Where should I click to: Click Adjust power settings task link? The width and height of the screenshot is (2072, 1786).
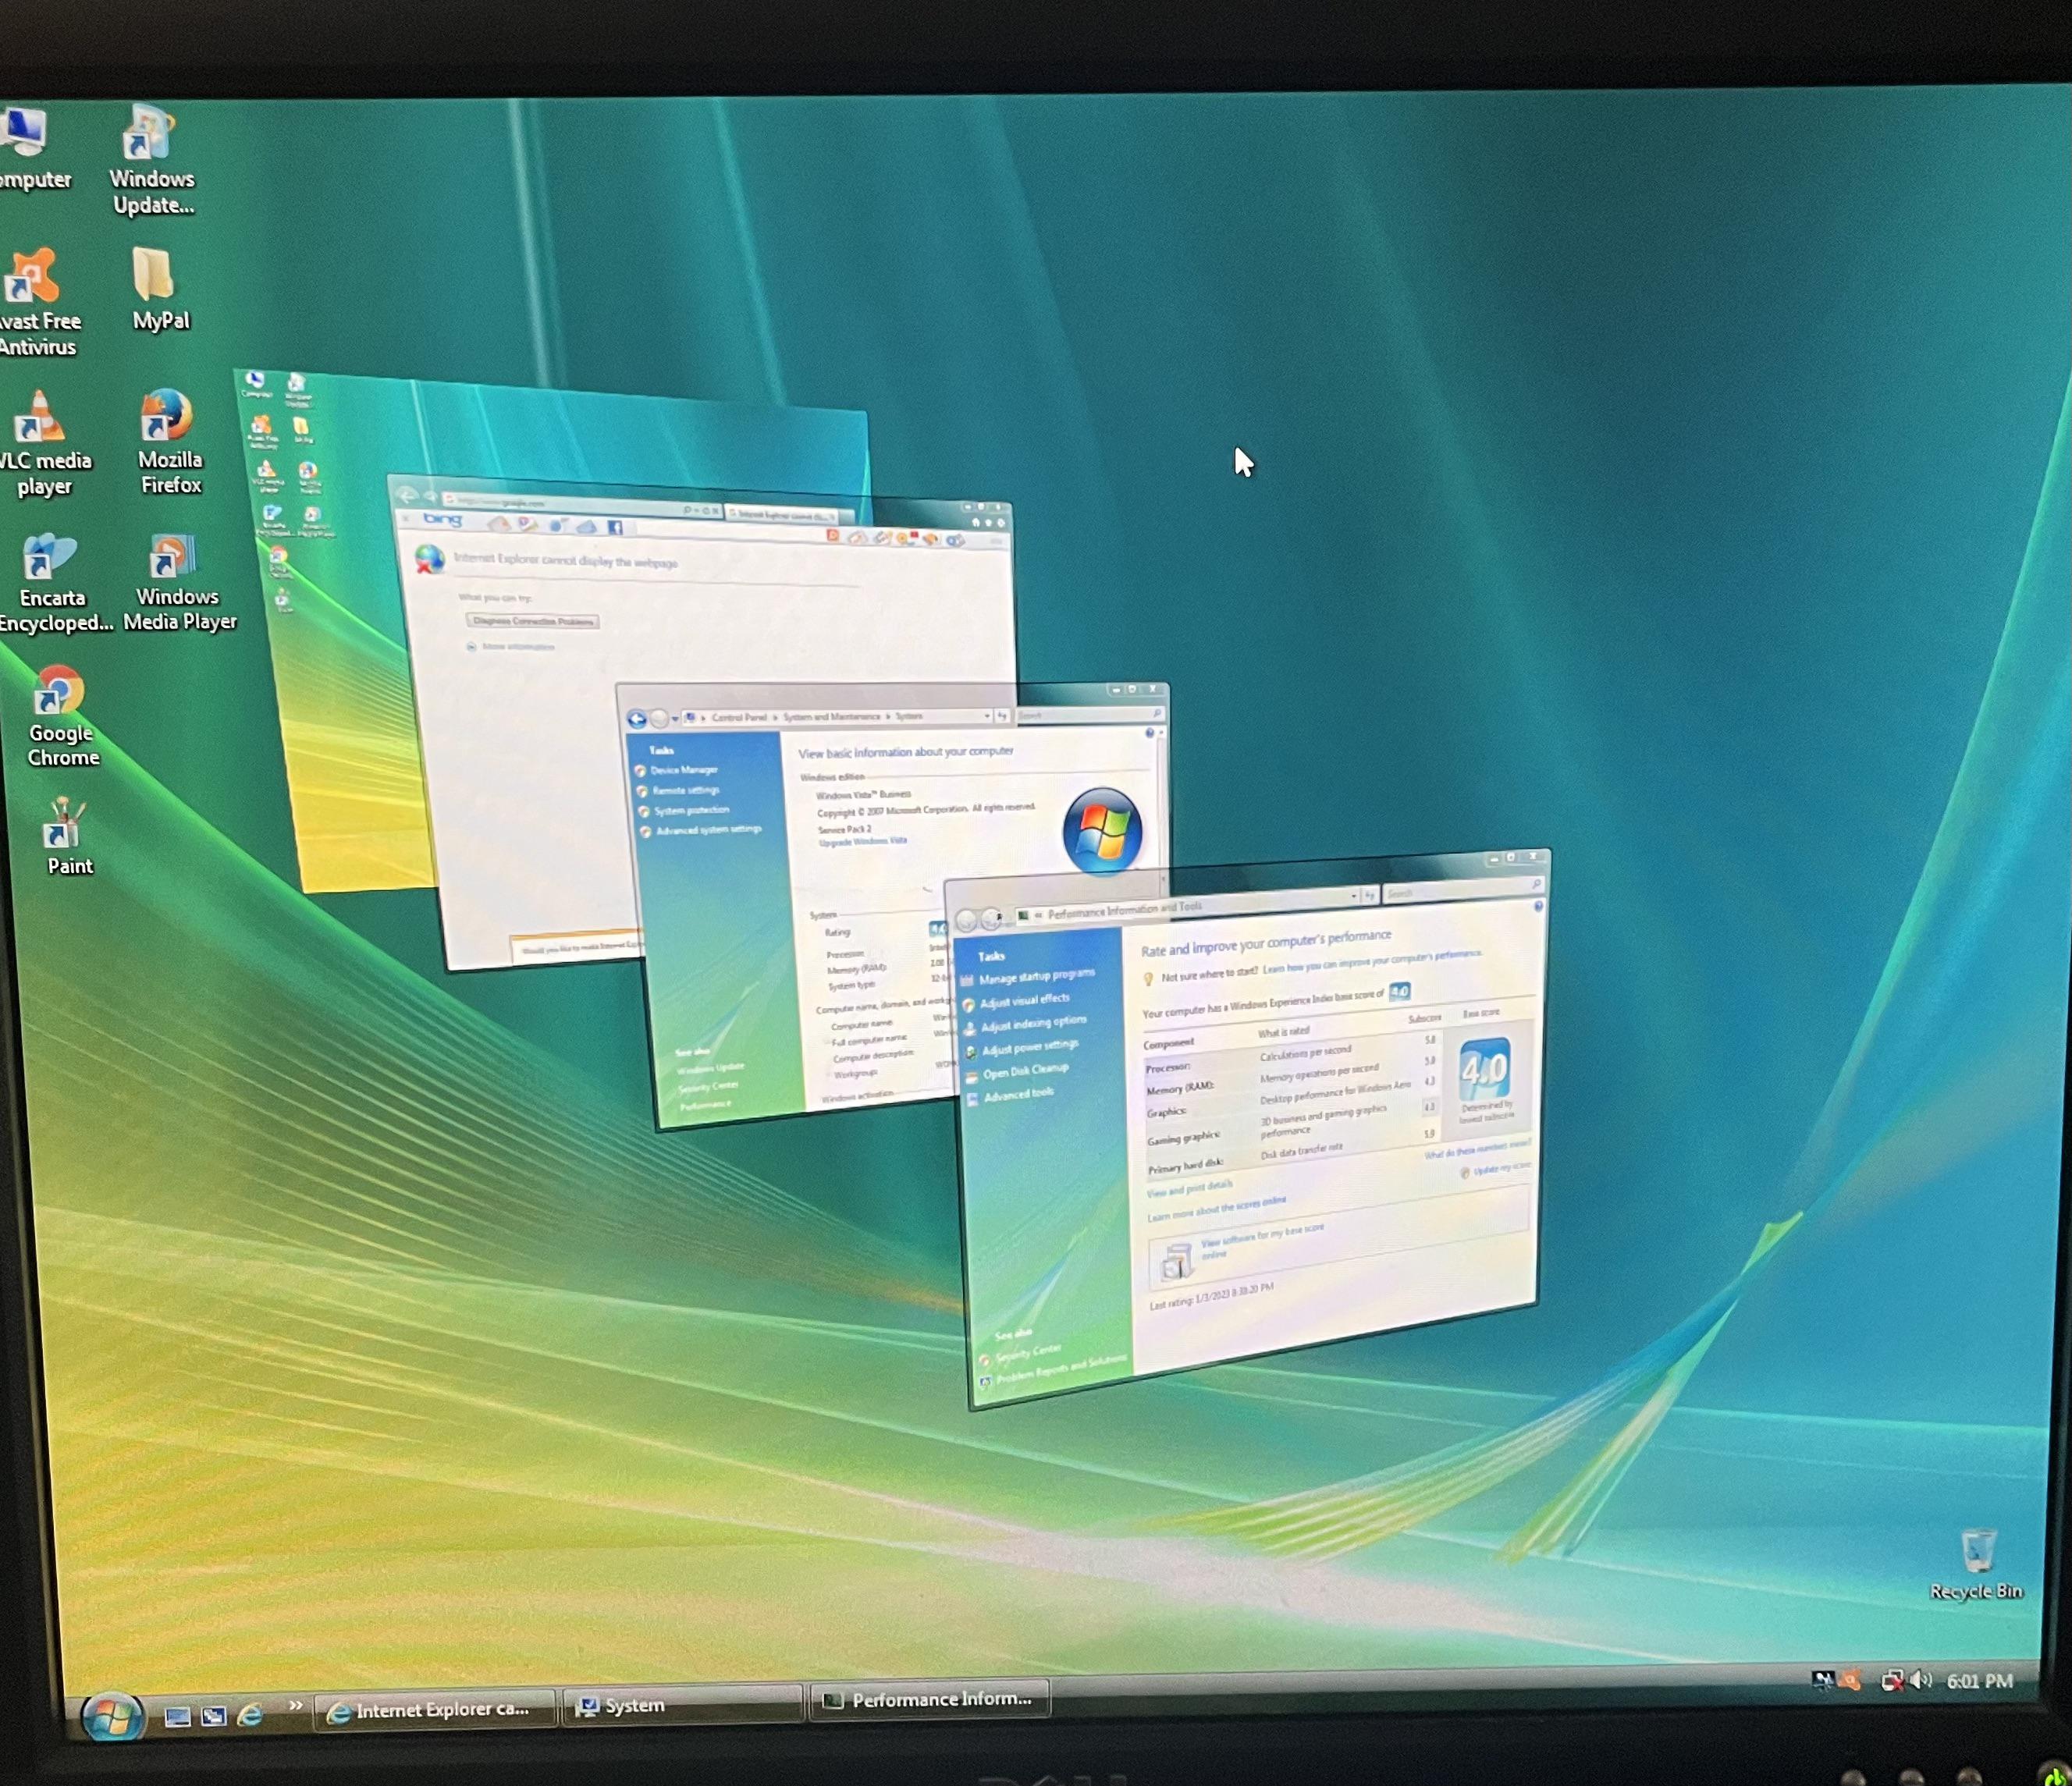click(x=1029, y=1047)
